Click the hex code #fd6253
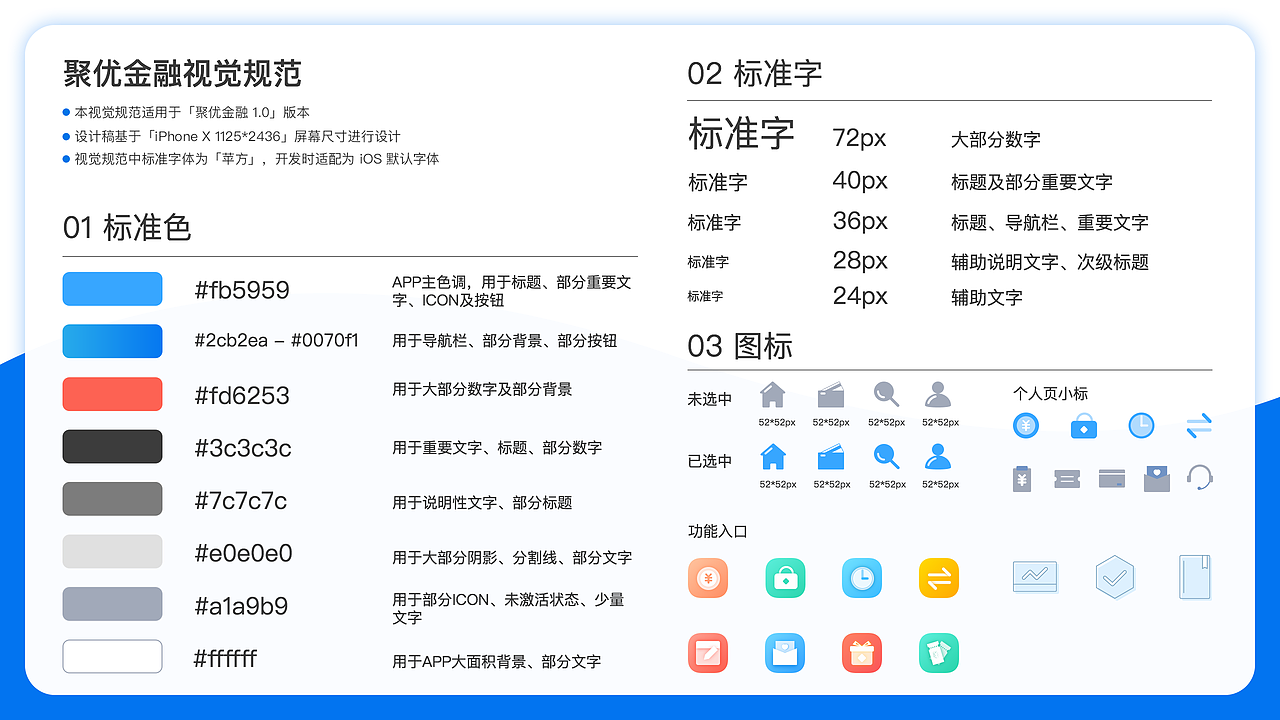The height and width of the screenshot is (720, 1280). (x=242, y=395)
